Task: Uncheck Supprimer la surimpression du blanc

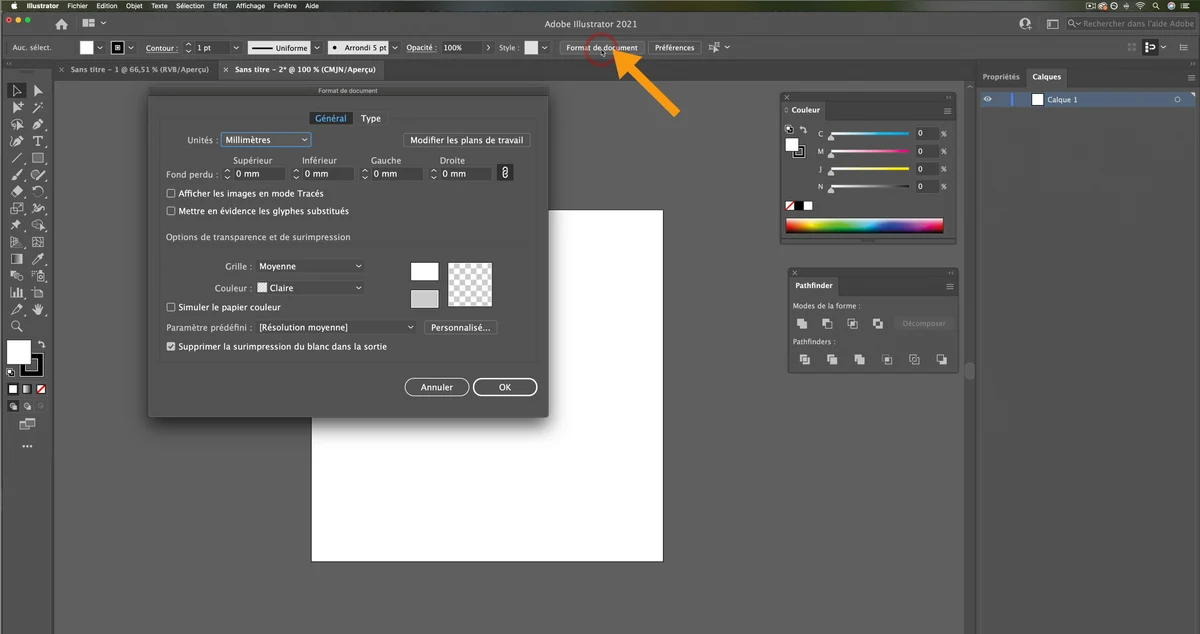Action: click(171, 346)
